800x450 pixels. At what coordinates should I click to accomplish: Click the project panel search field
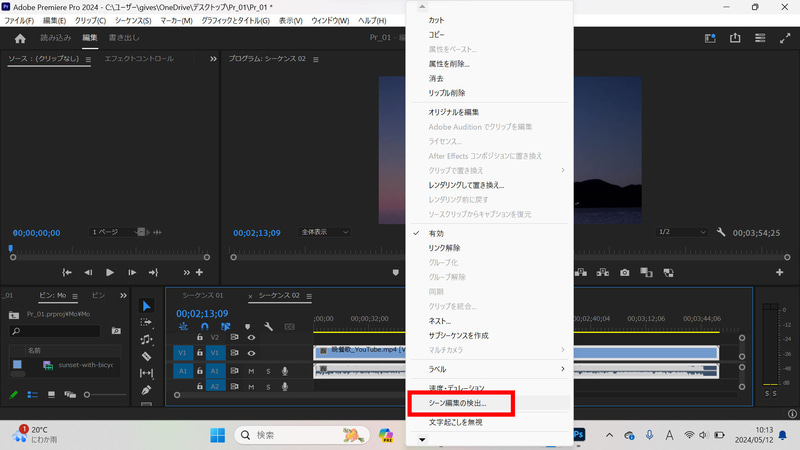tap(55, 331)
